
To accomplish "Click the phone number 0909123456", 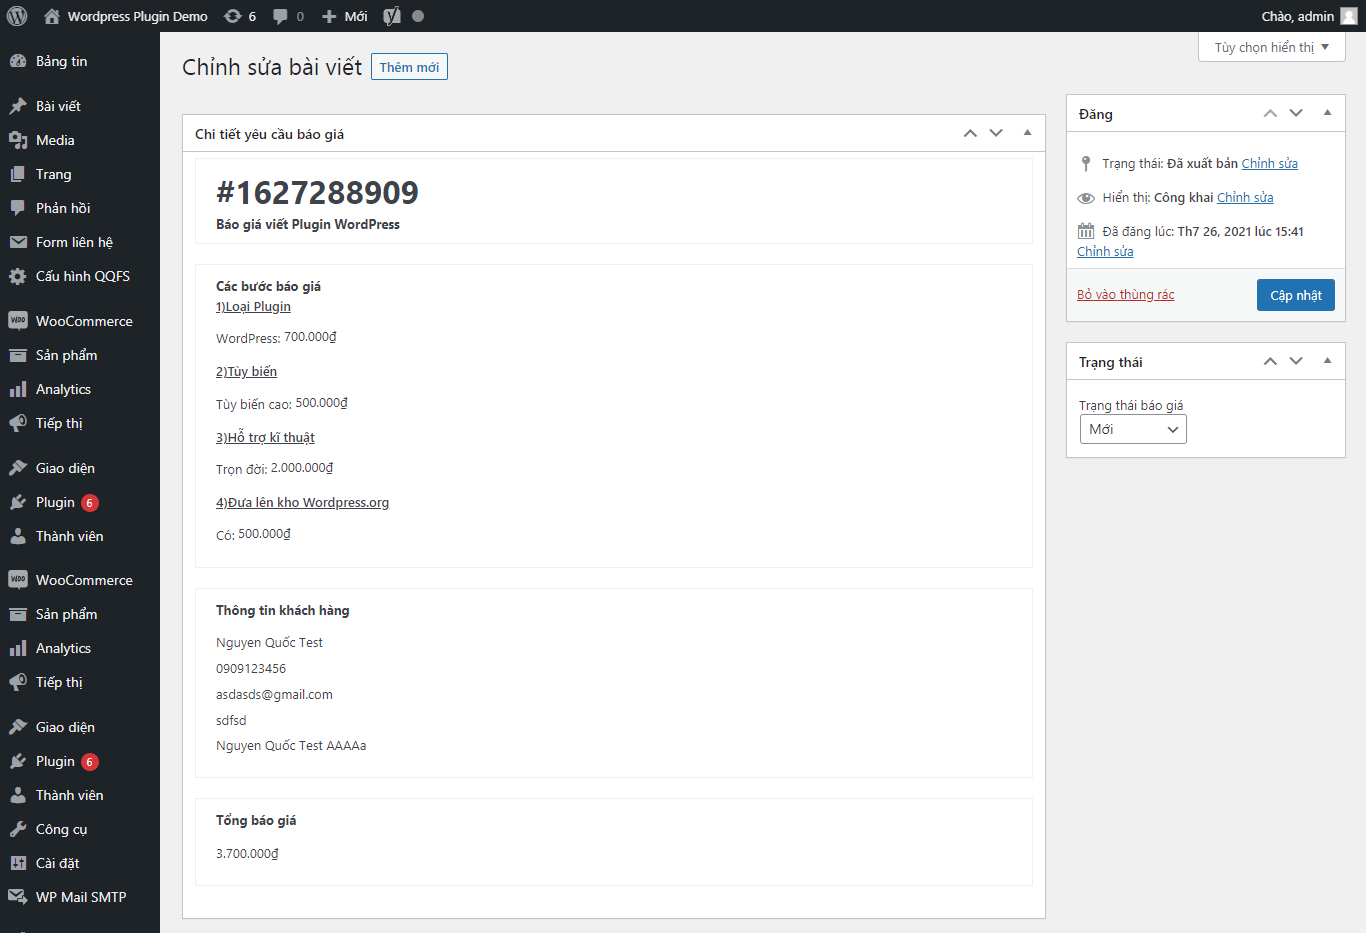I will pyautogui.click(x=251, y=668).
